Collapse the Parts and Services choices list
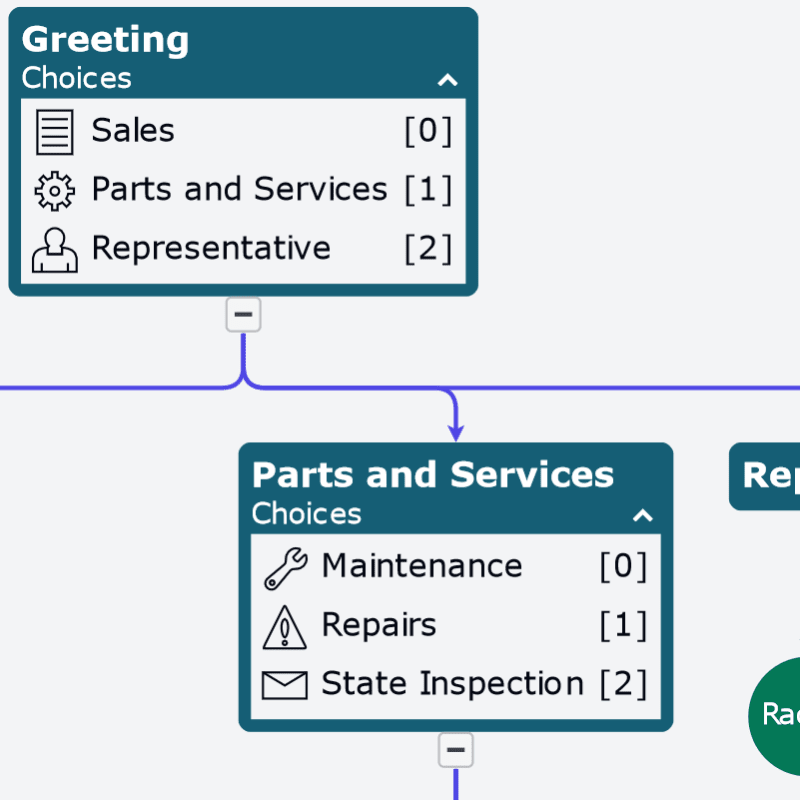Image resolution: width=800 pixels, height=800 pixels. point(643,515)
